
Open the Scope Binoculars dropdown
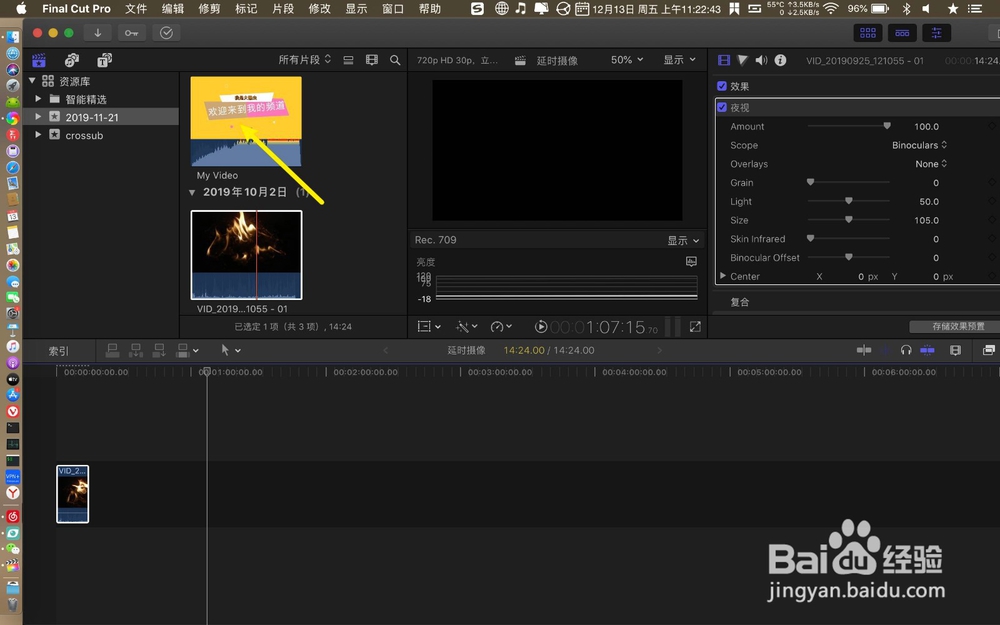point(919,145)
